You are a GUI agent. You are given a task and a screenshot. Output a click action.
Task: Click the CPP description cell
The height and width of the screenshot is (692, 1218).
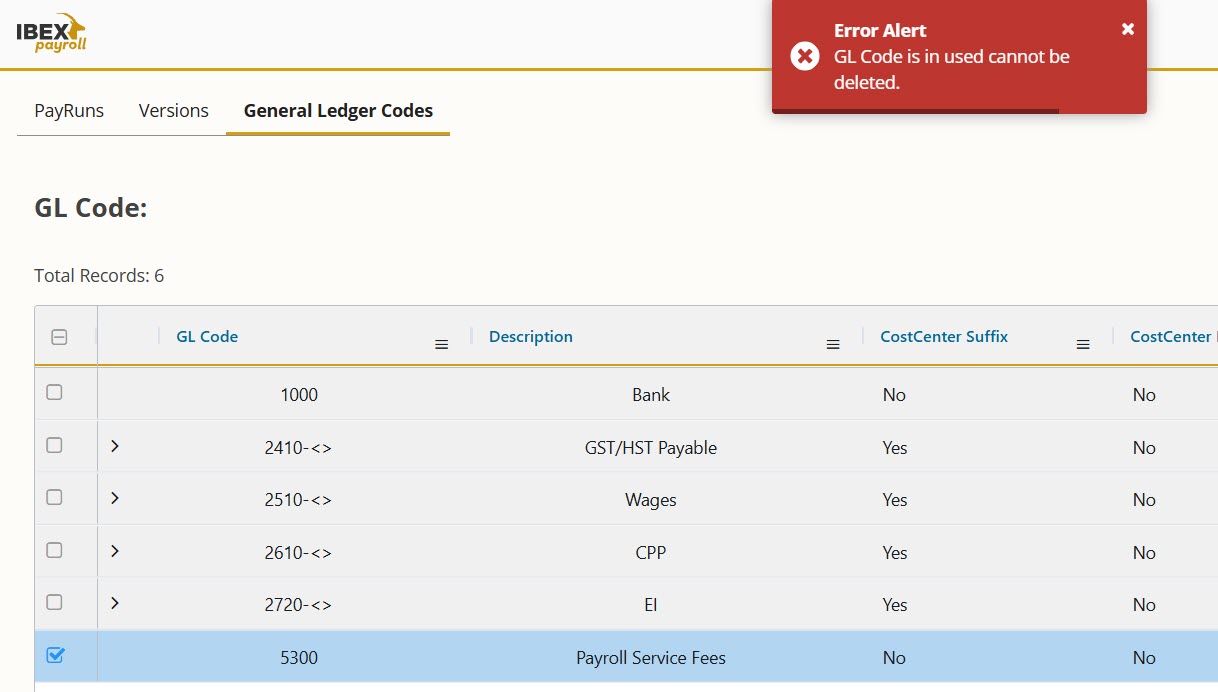click(x=651, y=553)
